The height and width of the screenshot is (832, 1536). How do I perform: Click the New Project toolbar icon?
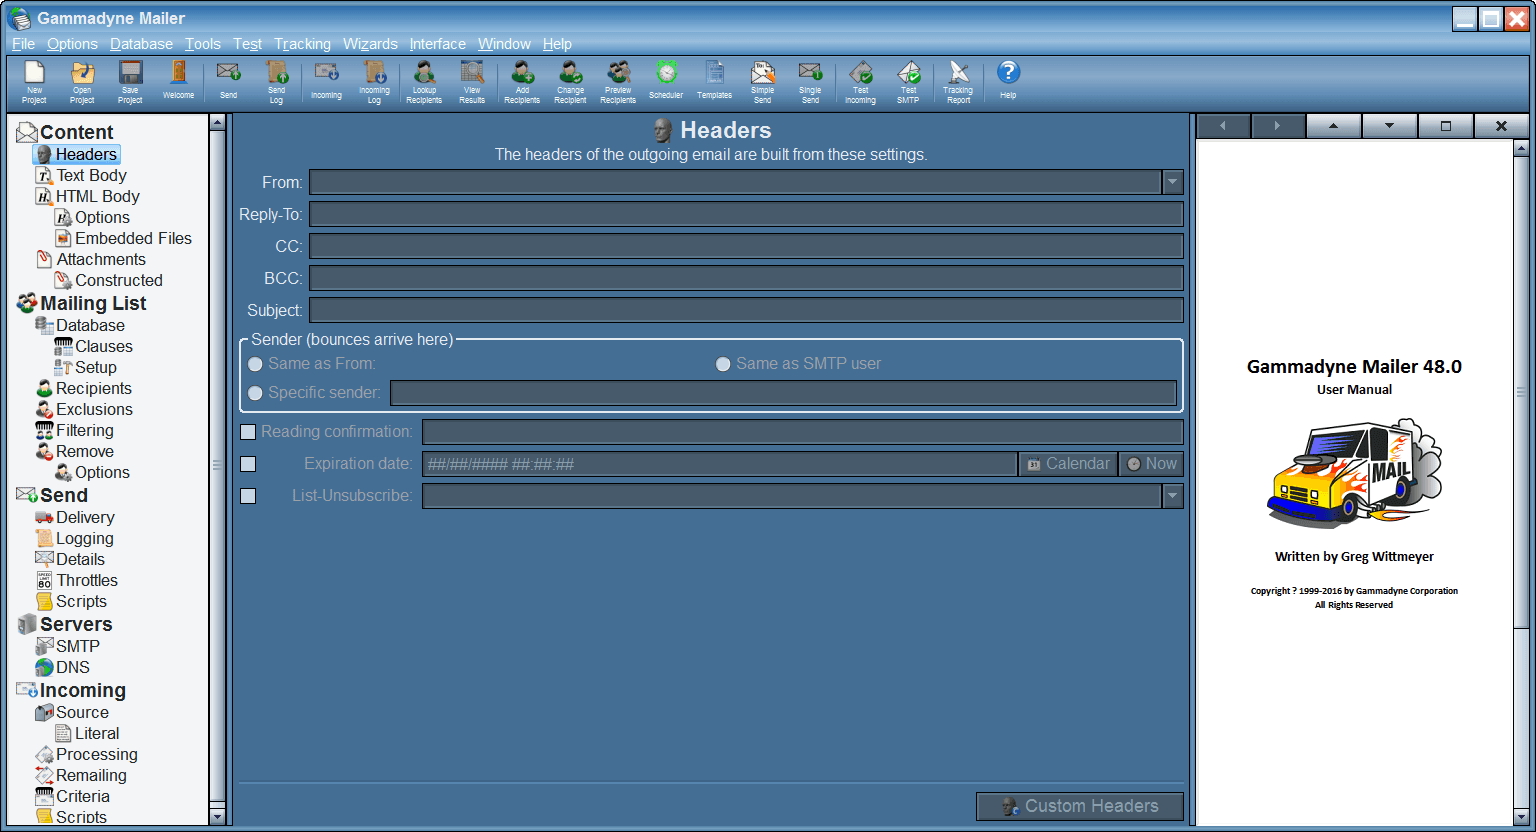pos(34,82)
